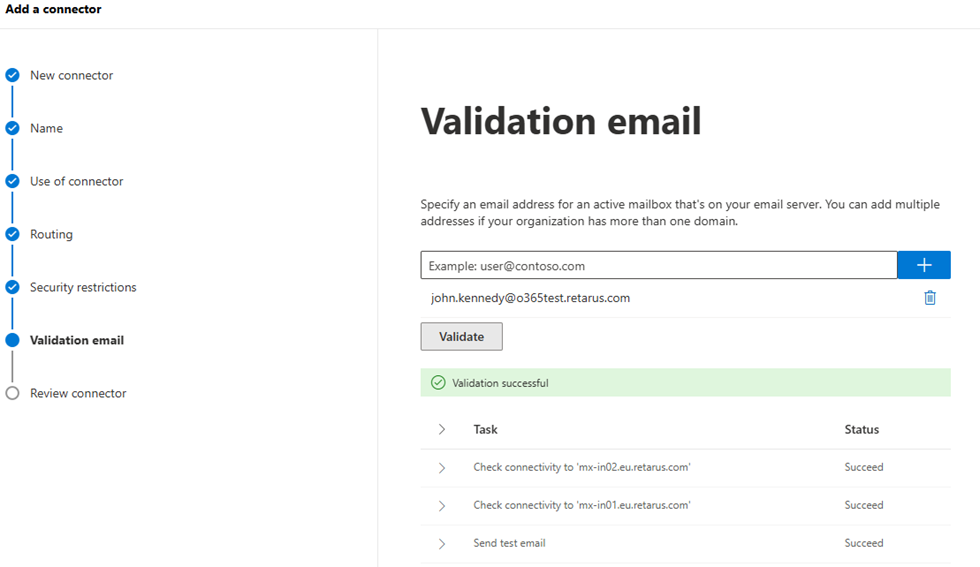Select the current Validation email step dot
The width and height of the screenshot is (980, 567).
pyautogui.click(x=12, y=340)
